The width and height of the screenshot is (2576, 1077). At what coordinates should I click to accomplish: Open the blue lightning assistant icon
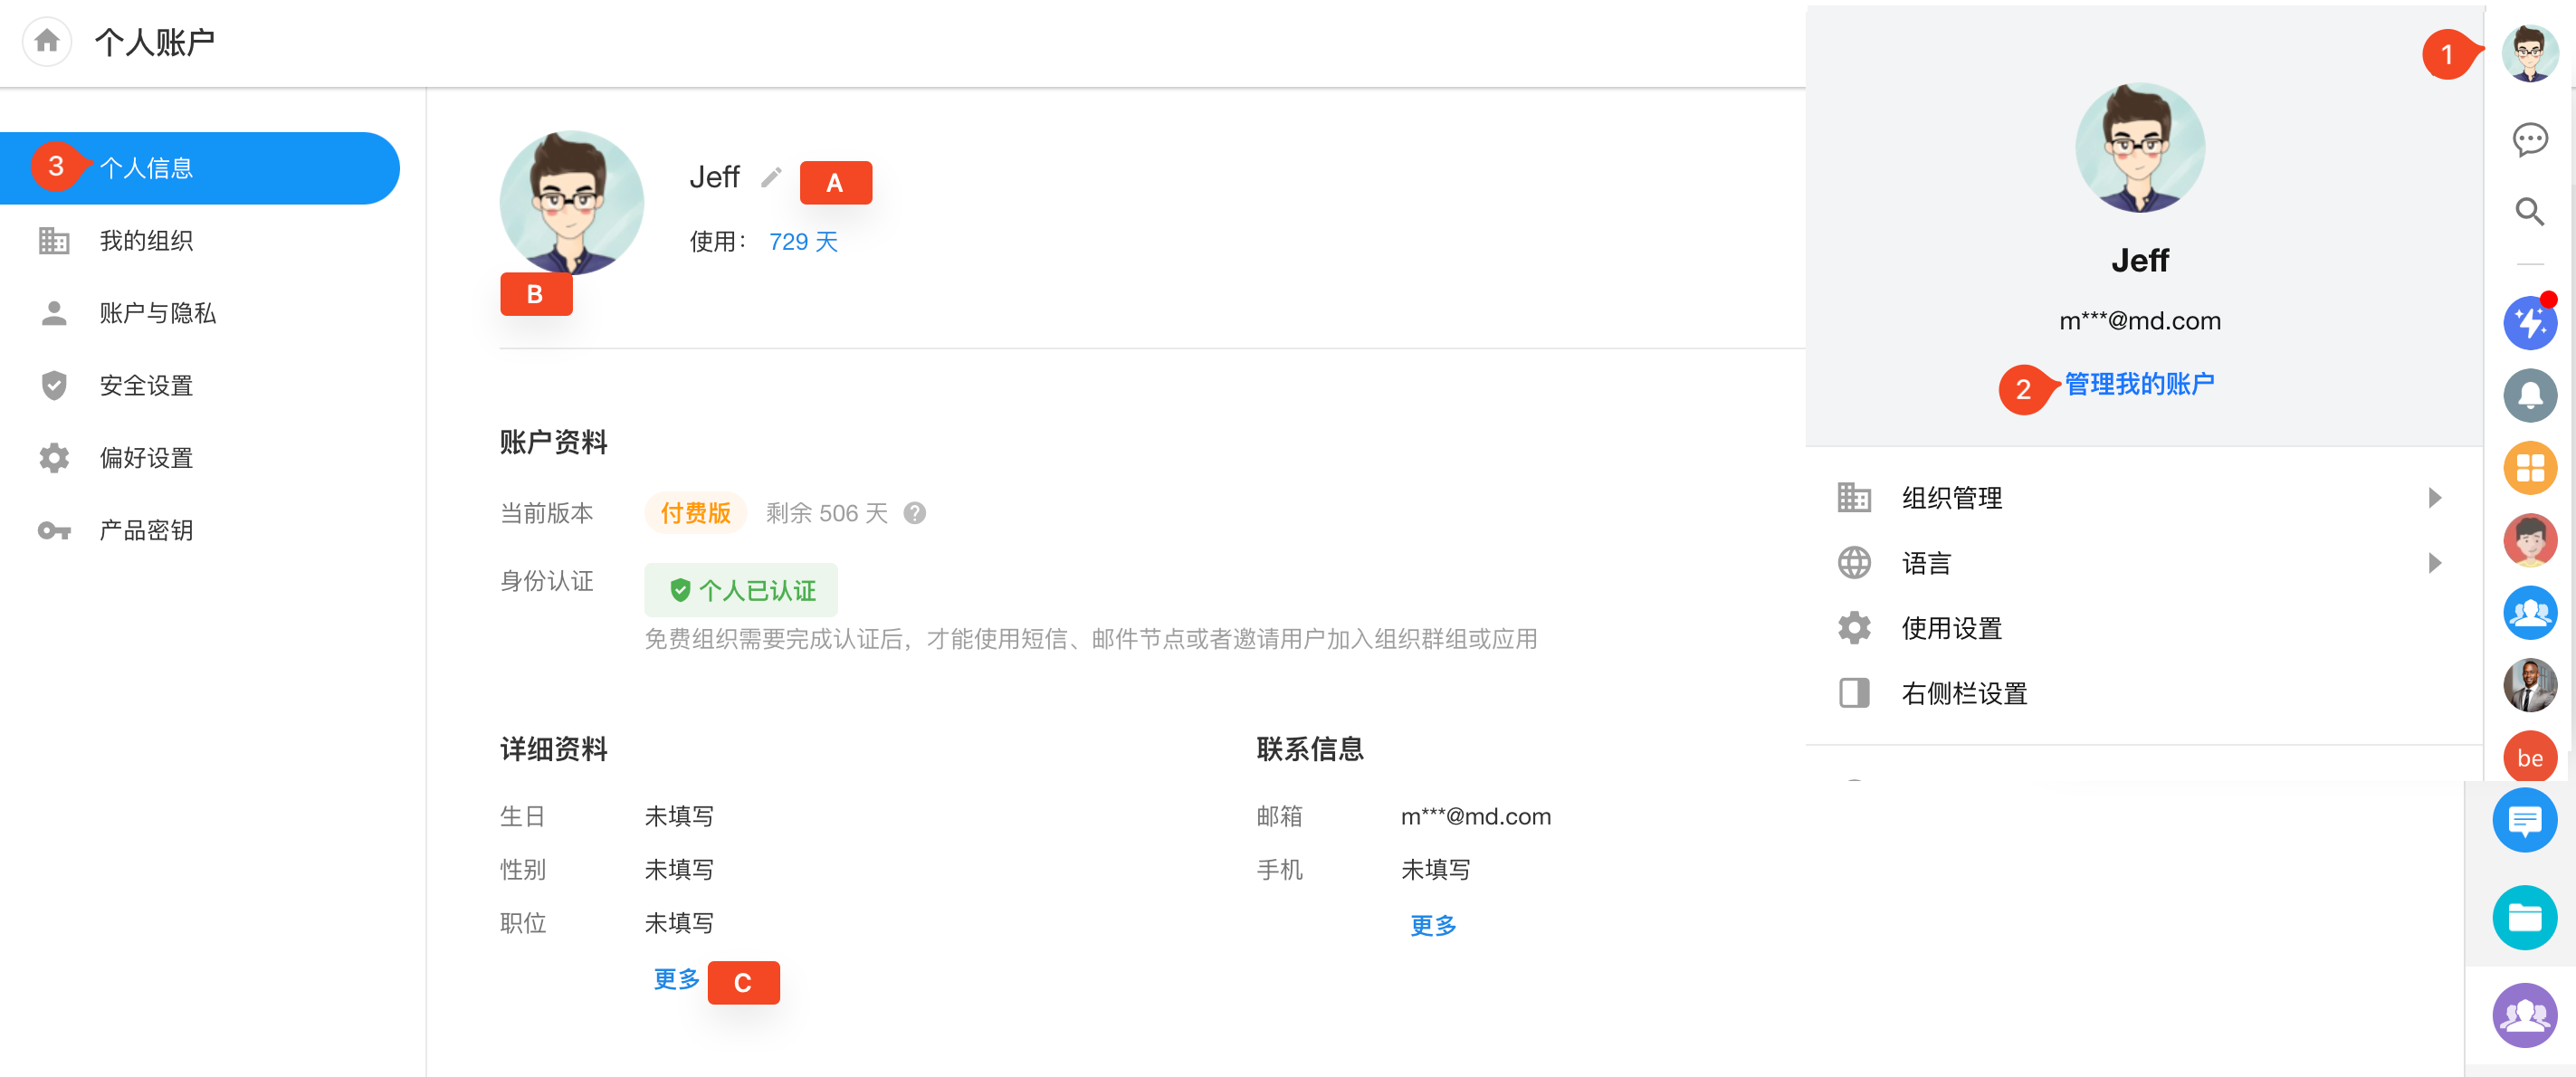click(2529, 323)
